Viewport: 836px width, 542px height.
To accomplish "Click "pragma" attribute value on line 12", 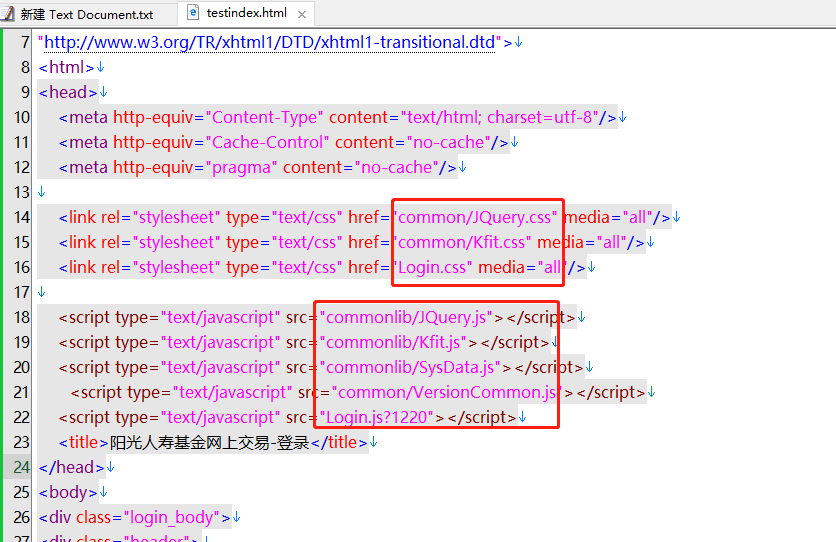I will (x=242, y=167).
